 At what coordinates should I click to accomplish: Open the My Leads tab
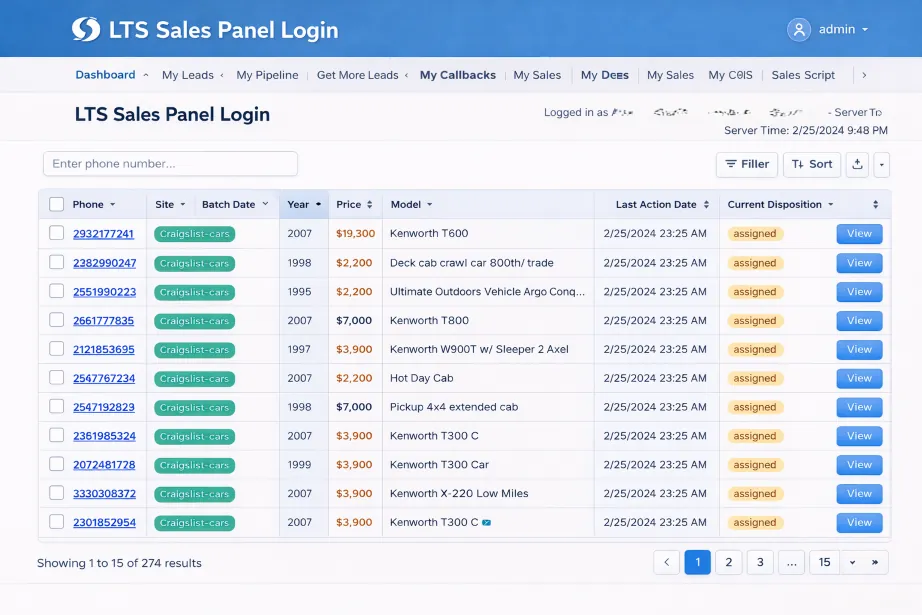pos(188,75)
